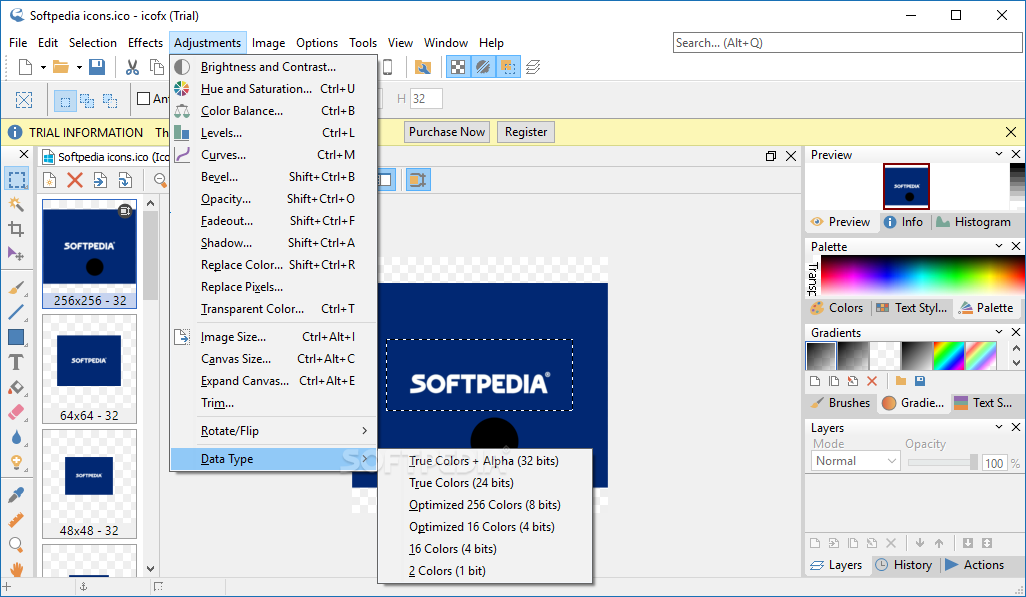This screenshot has height=597, width=1026.
Task: Select the paint brush tool
Action: pos(16,287)
